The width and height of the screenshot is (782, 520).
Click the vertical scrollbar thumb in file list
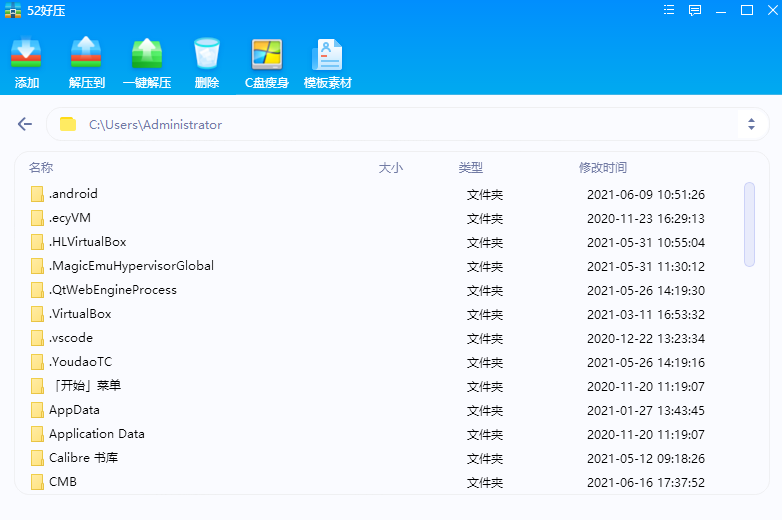pos(750,224)
